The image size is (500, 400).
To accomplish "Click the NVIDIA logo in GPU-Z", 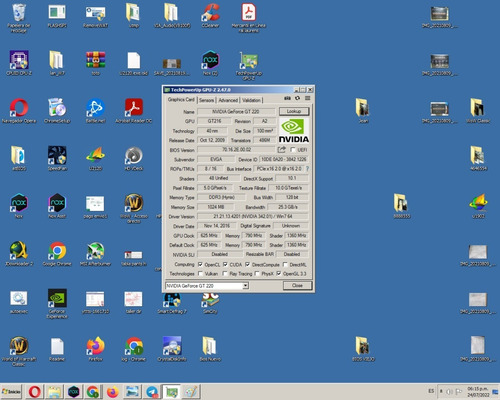I will (x=294, y=131).
